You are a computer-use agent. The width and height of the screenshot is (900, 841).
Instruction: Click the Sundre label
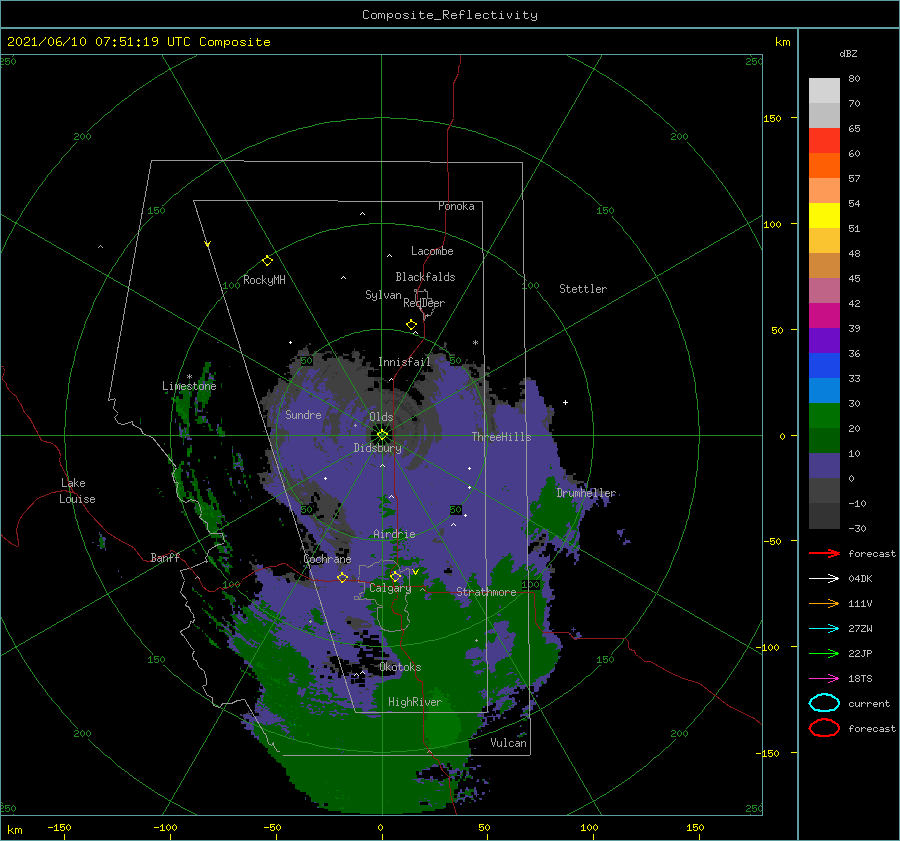click(303, 415)
